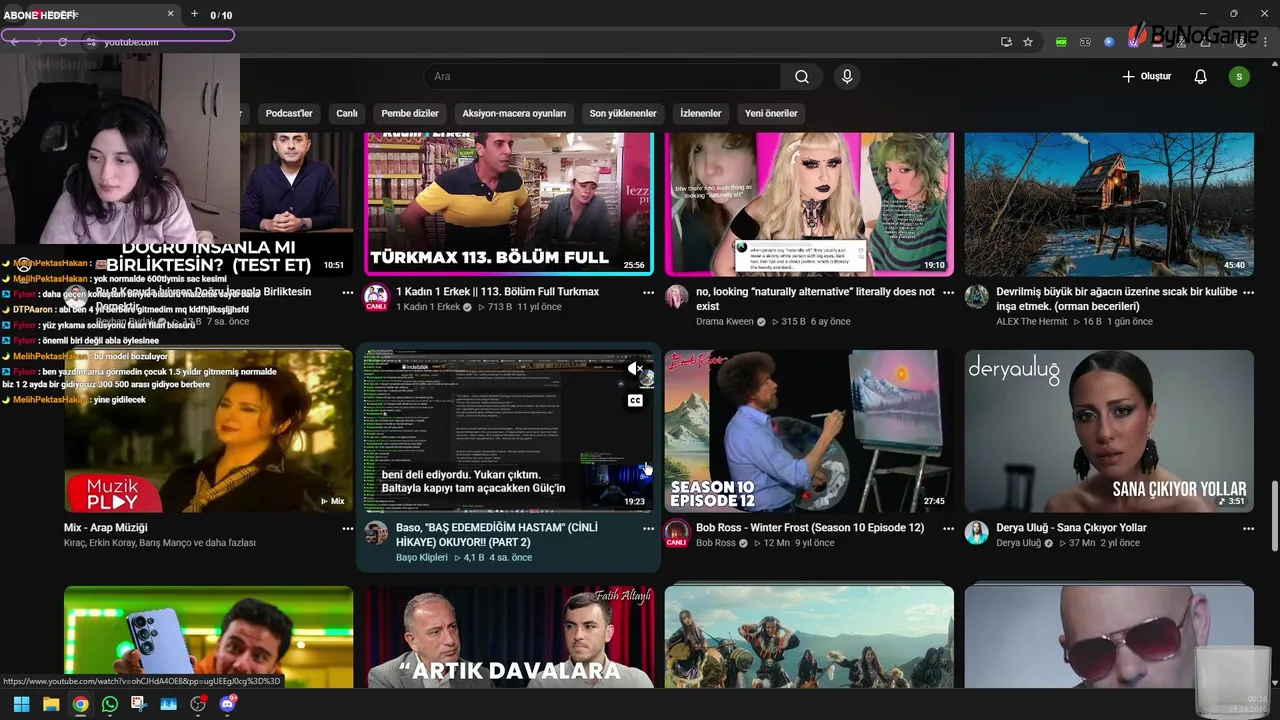Select the İzlenenler filter chip
1280x720 pixels.
point(701,114)
